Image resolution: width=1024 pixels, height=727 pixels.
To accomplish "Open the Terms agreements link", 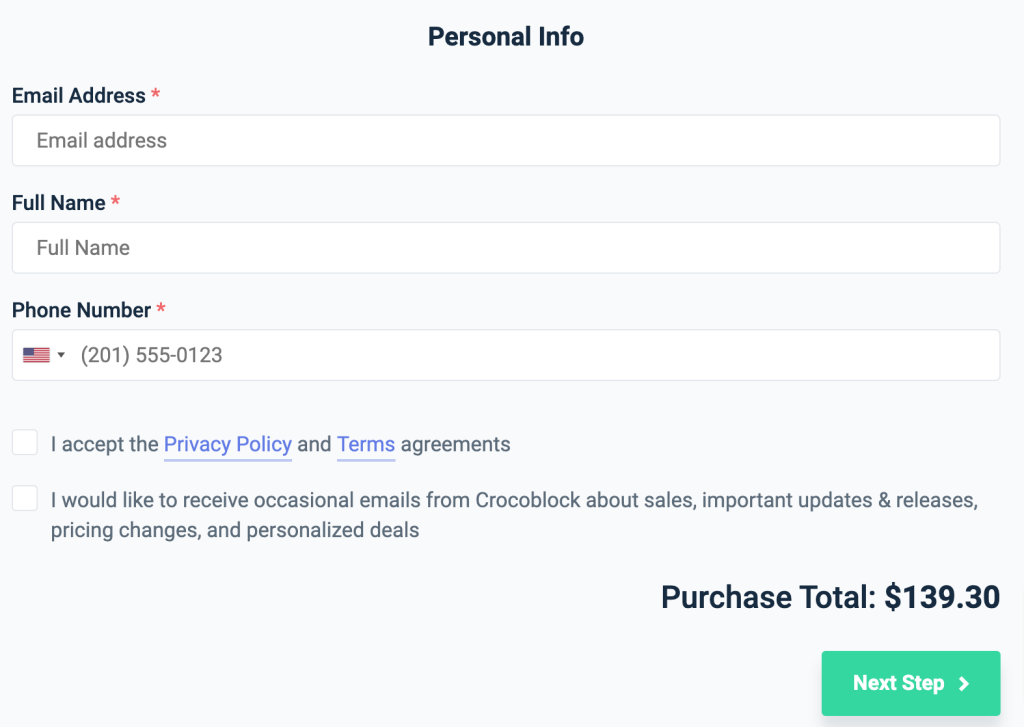I will coord(366,444).
